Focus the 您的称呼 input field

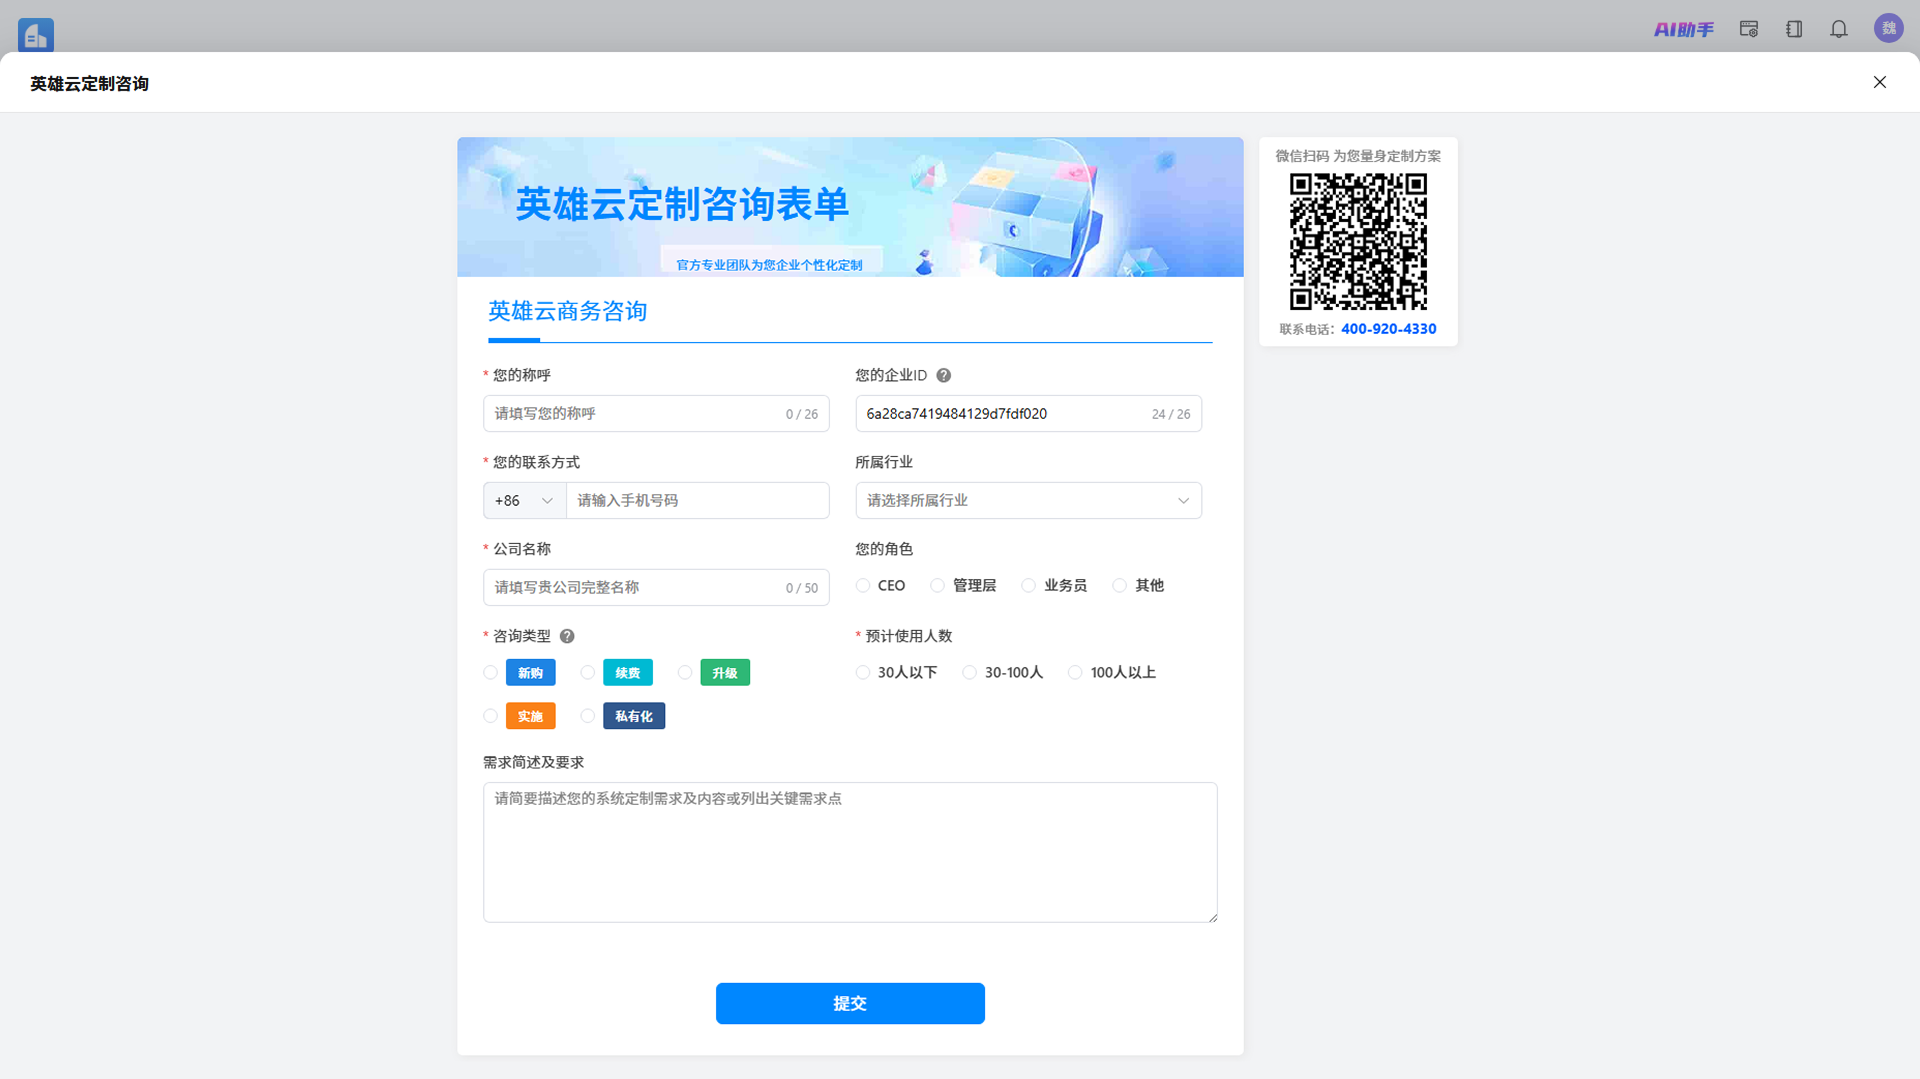(x=656, y=413)
